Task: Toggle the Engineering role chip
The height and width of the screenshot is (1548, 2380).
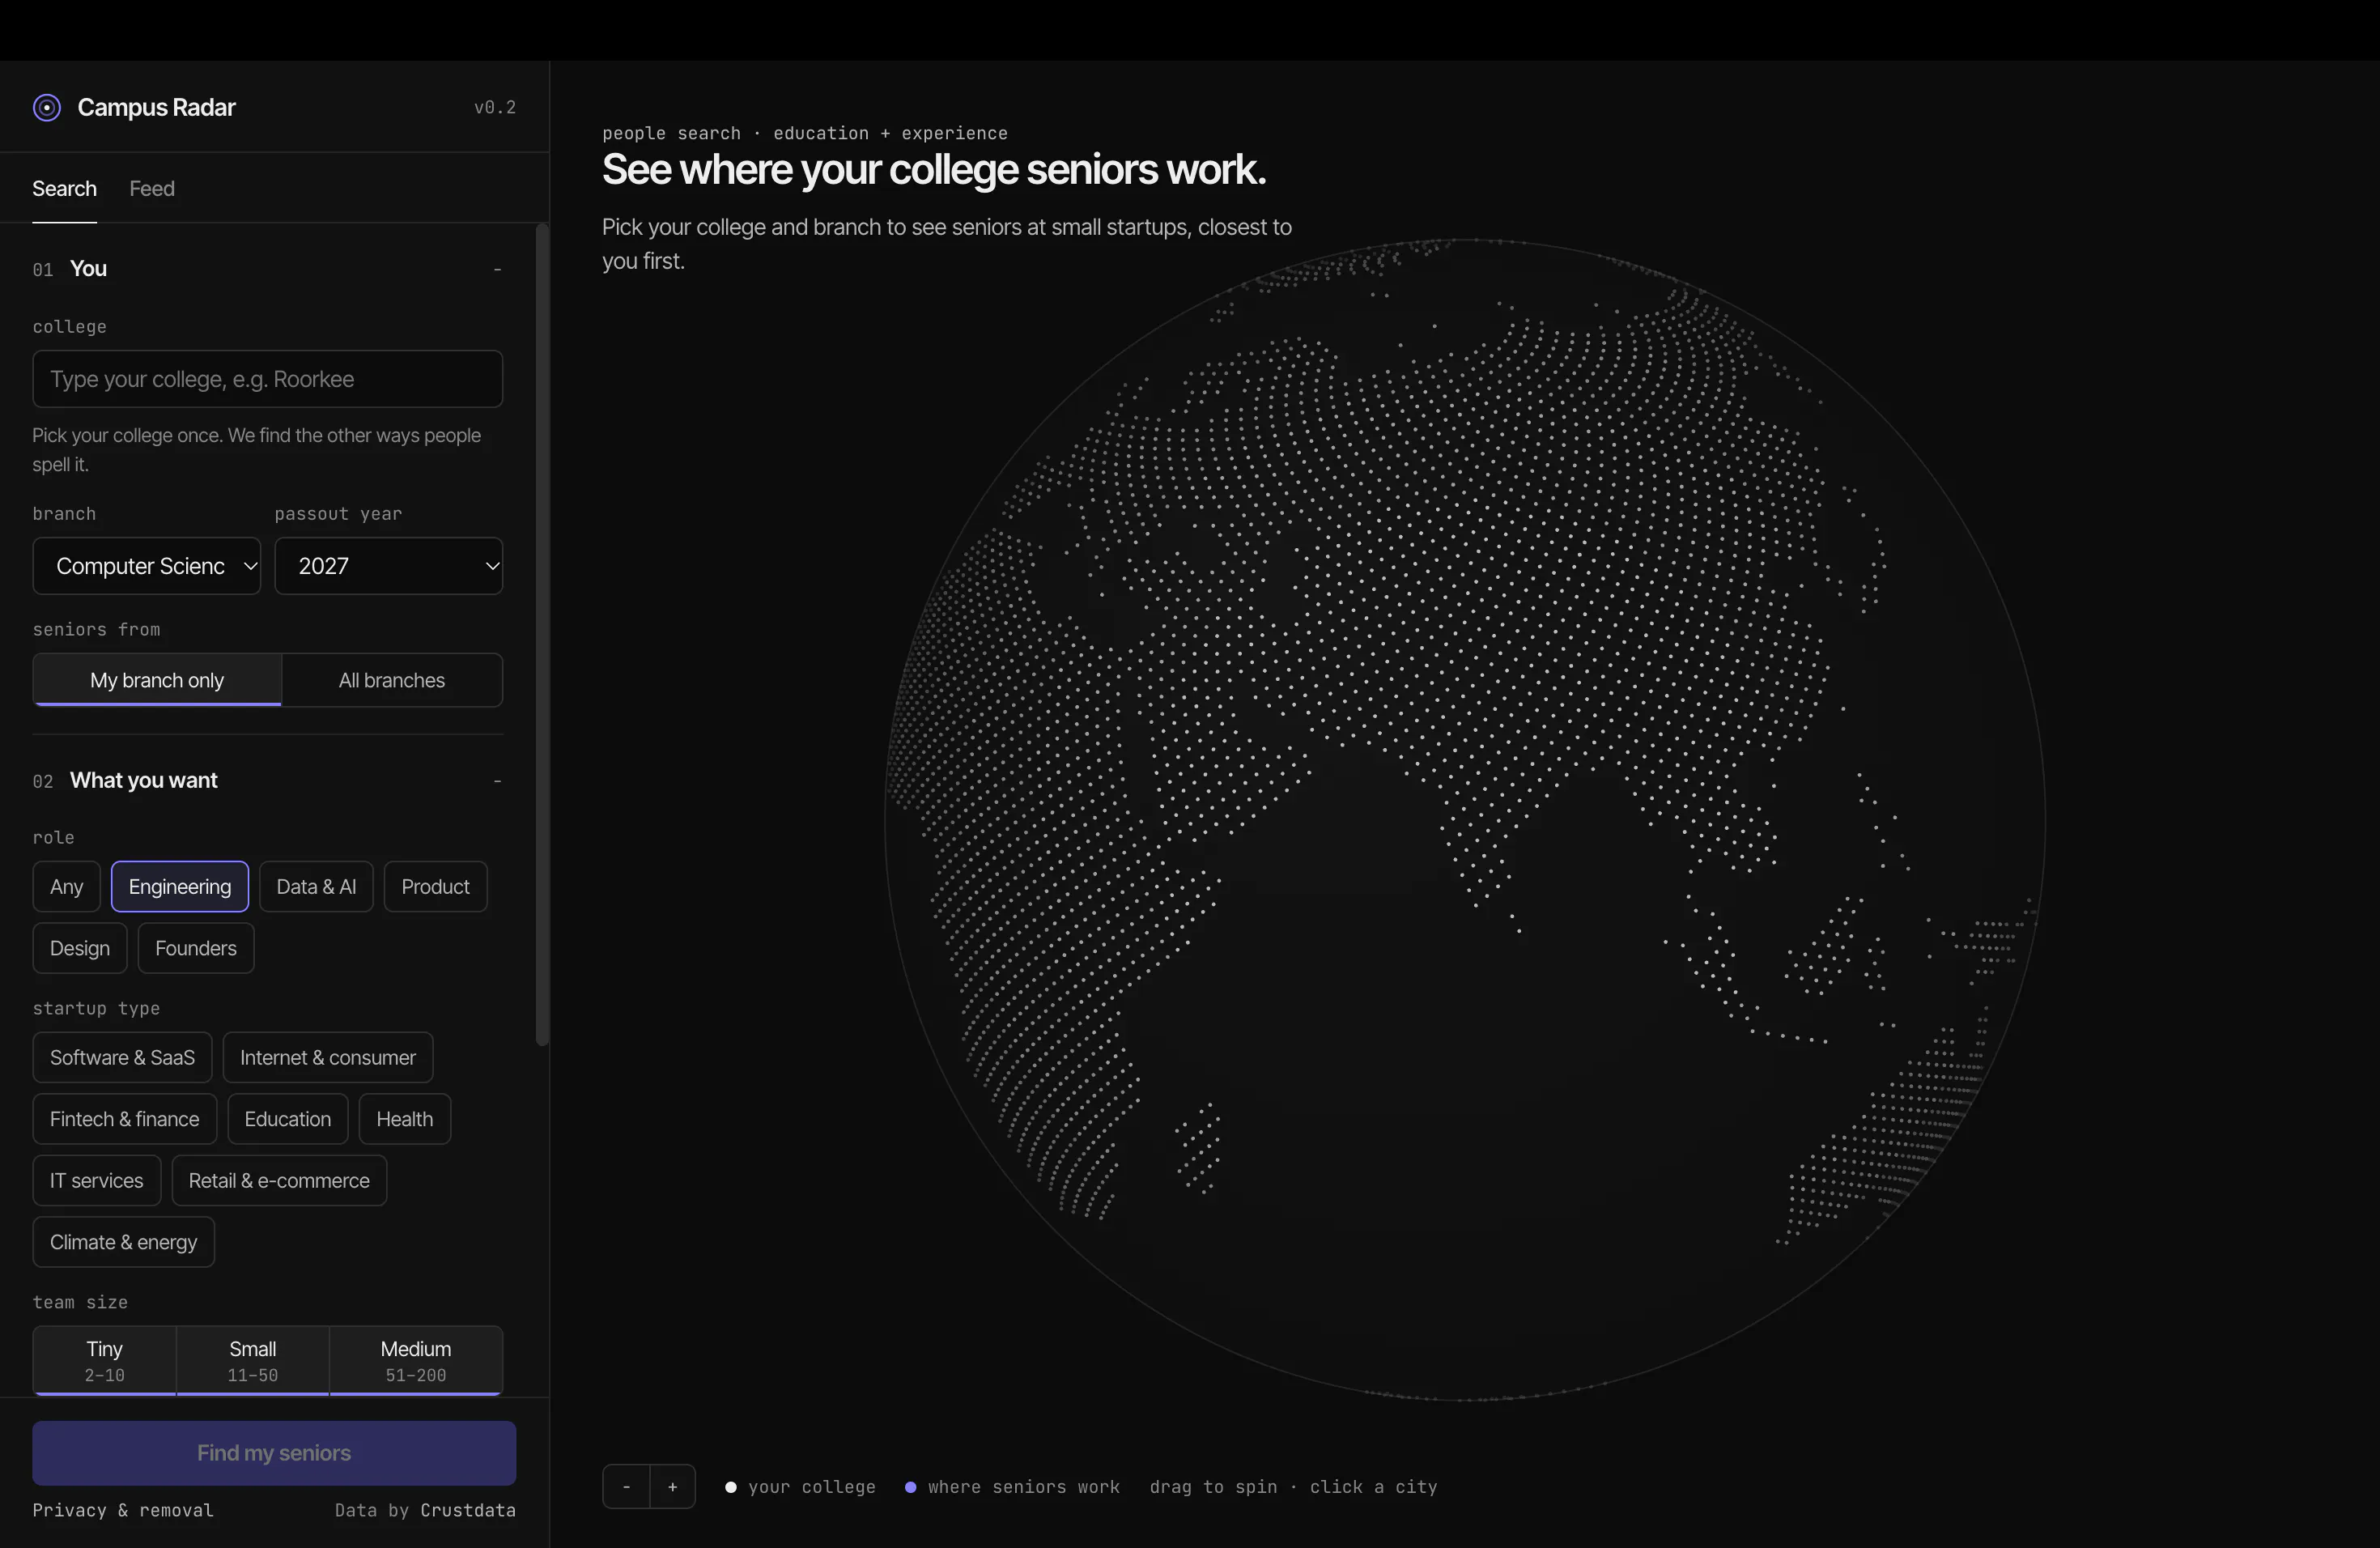Action: (x=180, y=887)
